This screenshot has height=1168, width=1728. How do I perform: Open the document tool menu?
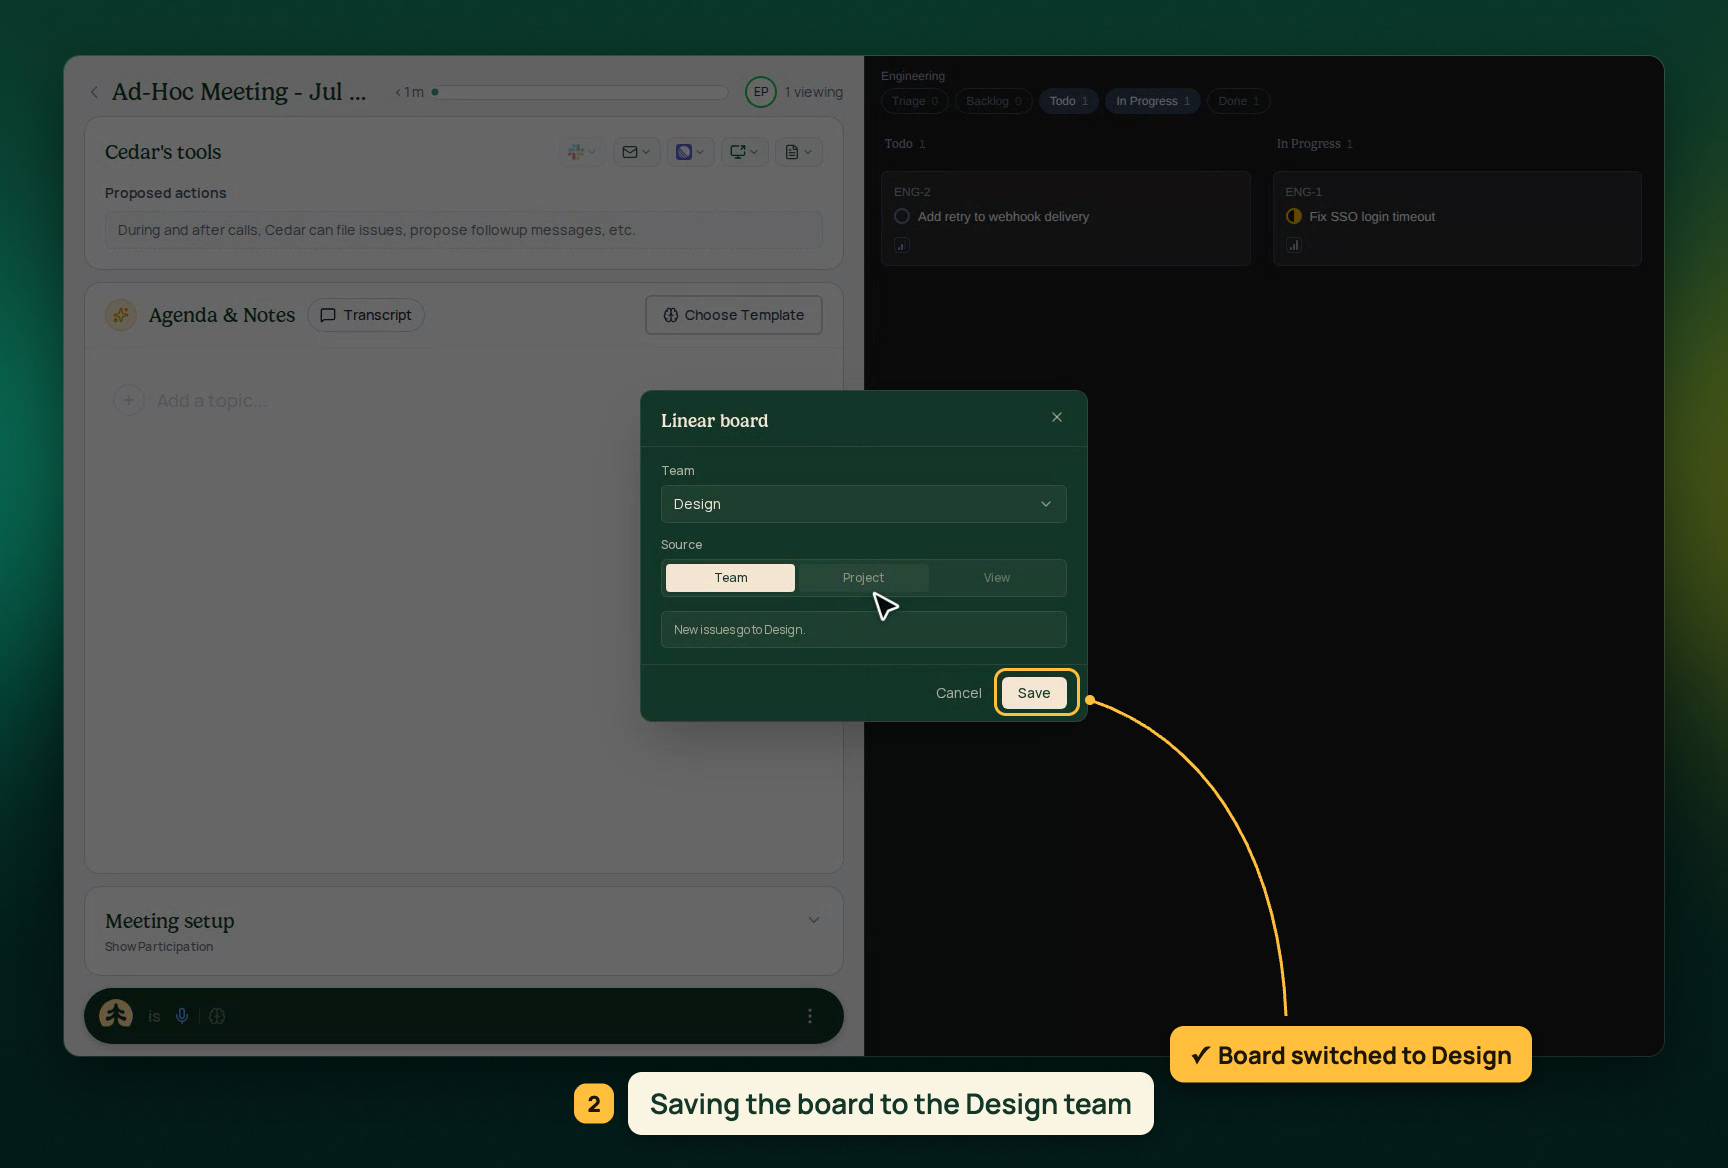[x=798, y=152]
